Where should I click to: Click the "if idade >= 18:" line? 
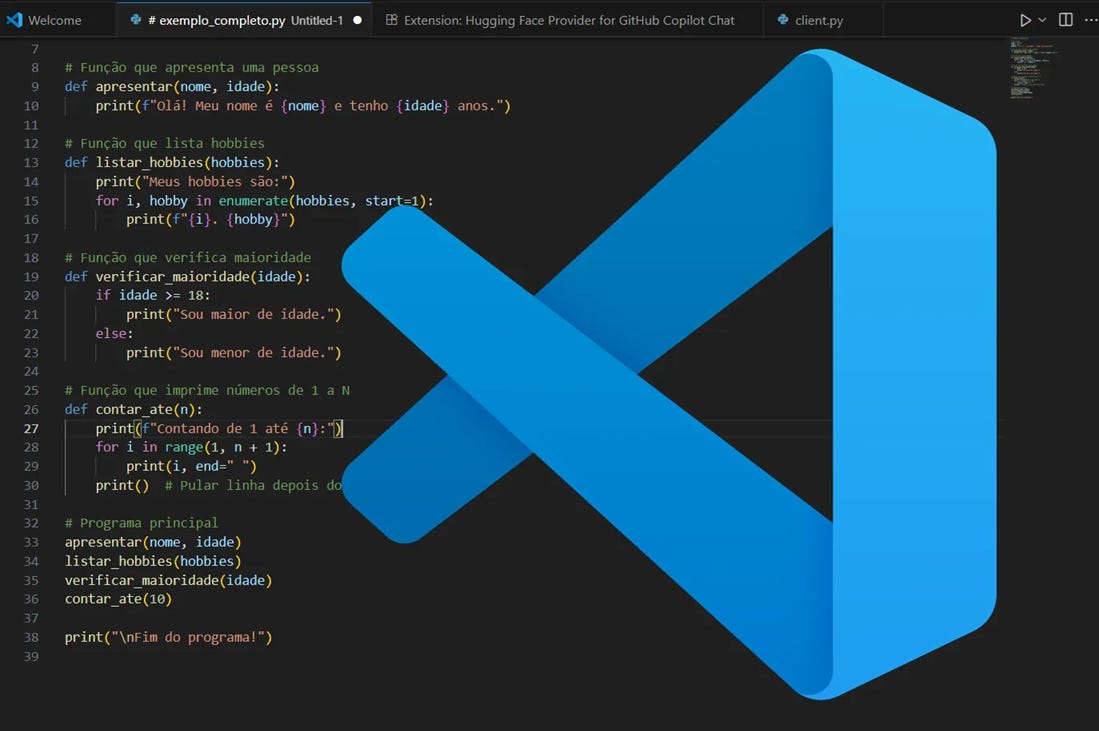click(x=153, y=296)
